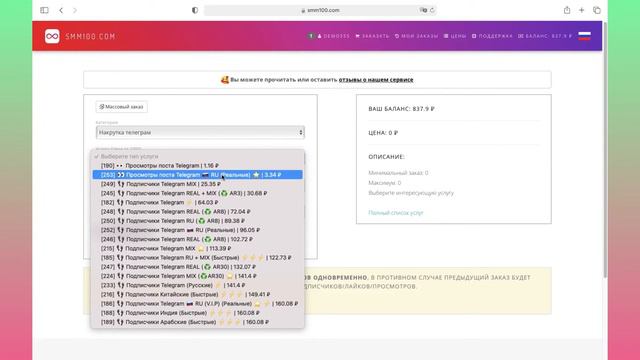Open the Цены page
This screenshot has width=640, height=360.
455,36
